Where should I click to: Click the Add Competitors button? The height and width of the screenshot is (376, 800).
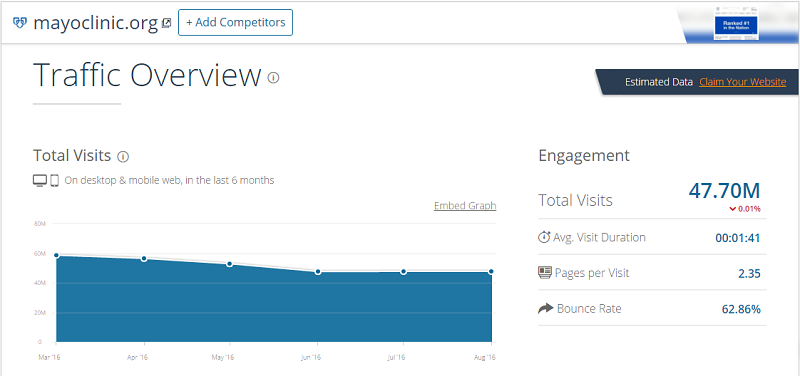235,22
